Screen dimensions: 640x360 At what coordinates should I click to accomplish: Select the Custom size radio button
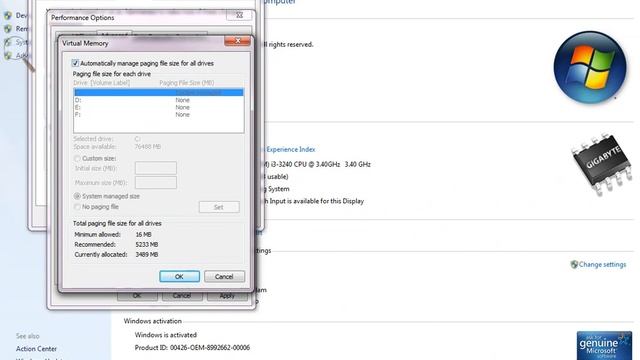click(x=77, y=158)
